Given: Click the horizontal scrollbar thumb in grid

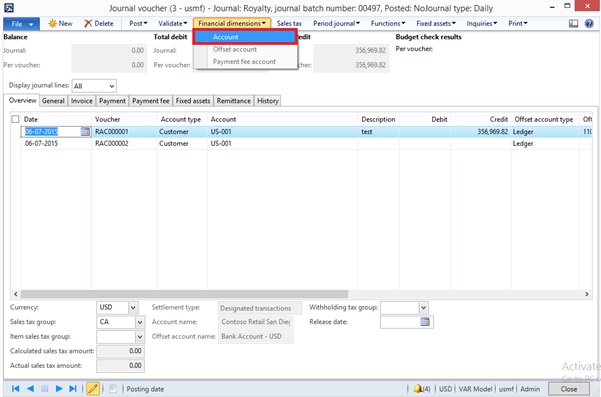Looking at the screenshot, I should pyautogui.click(x=184, y=294).
